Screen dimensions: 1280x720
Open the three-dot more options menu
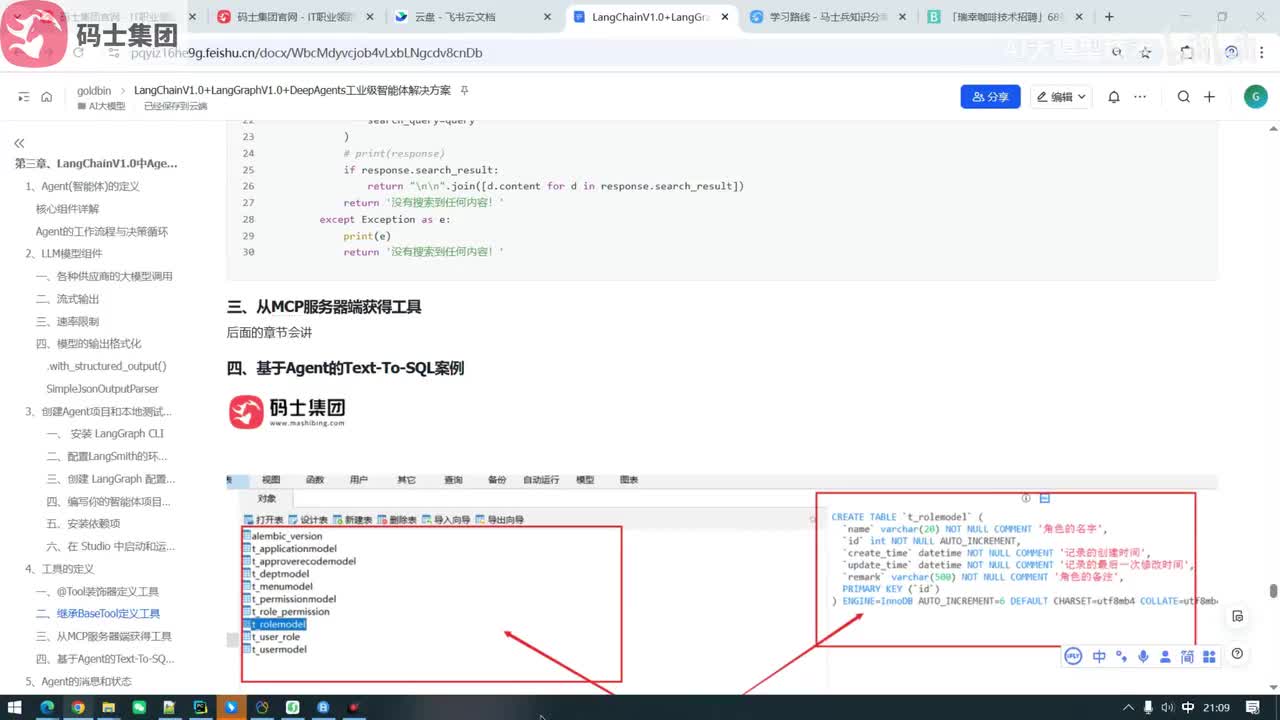click(1140, 97)
